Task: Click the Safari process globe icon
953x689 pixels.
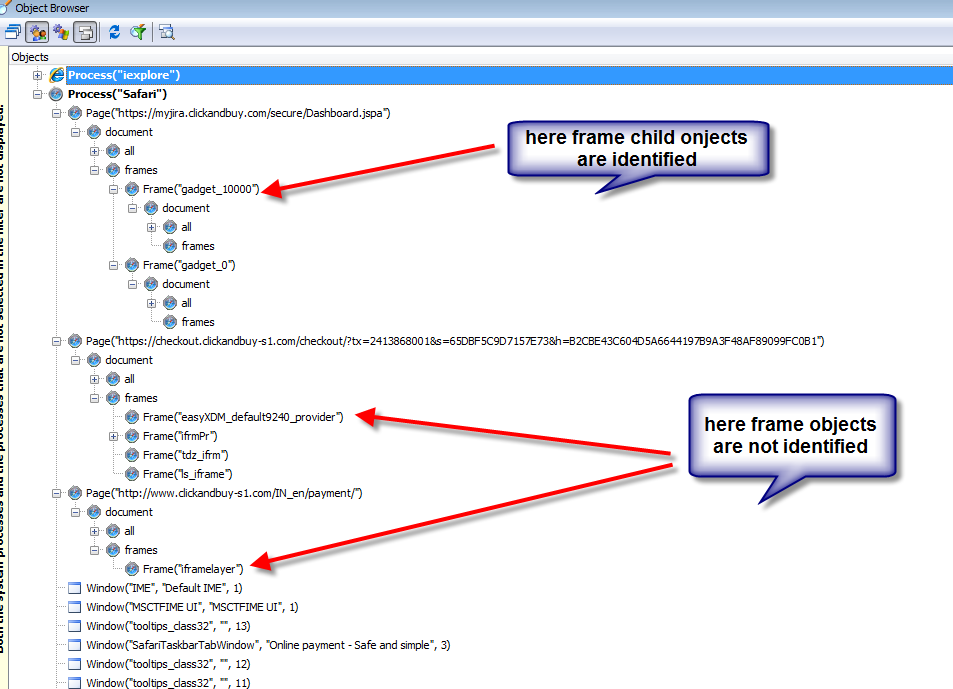Action: [x=57, y=94]
